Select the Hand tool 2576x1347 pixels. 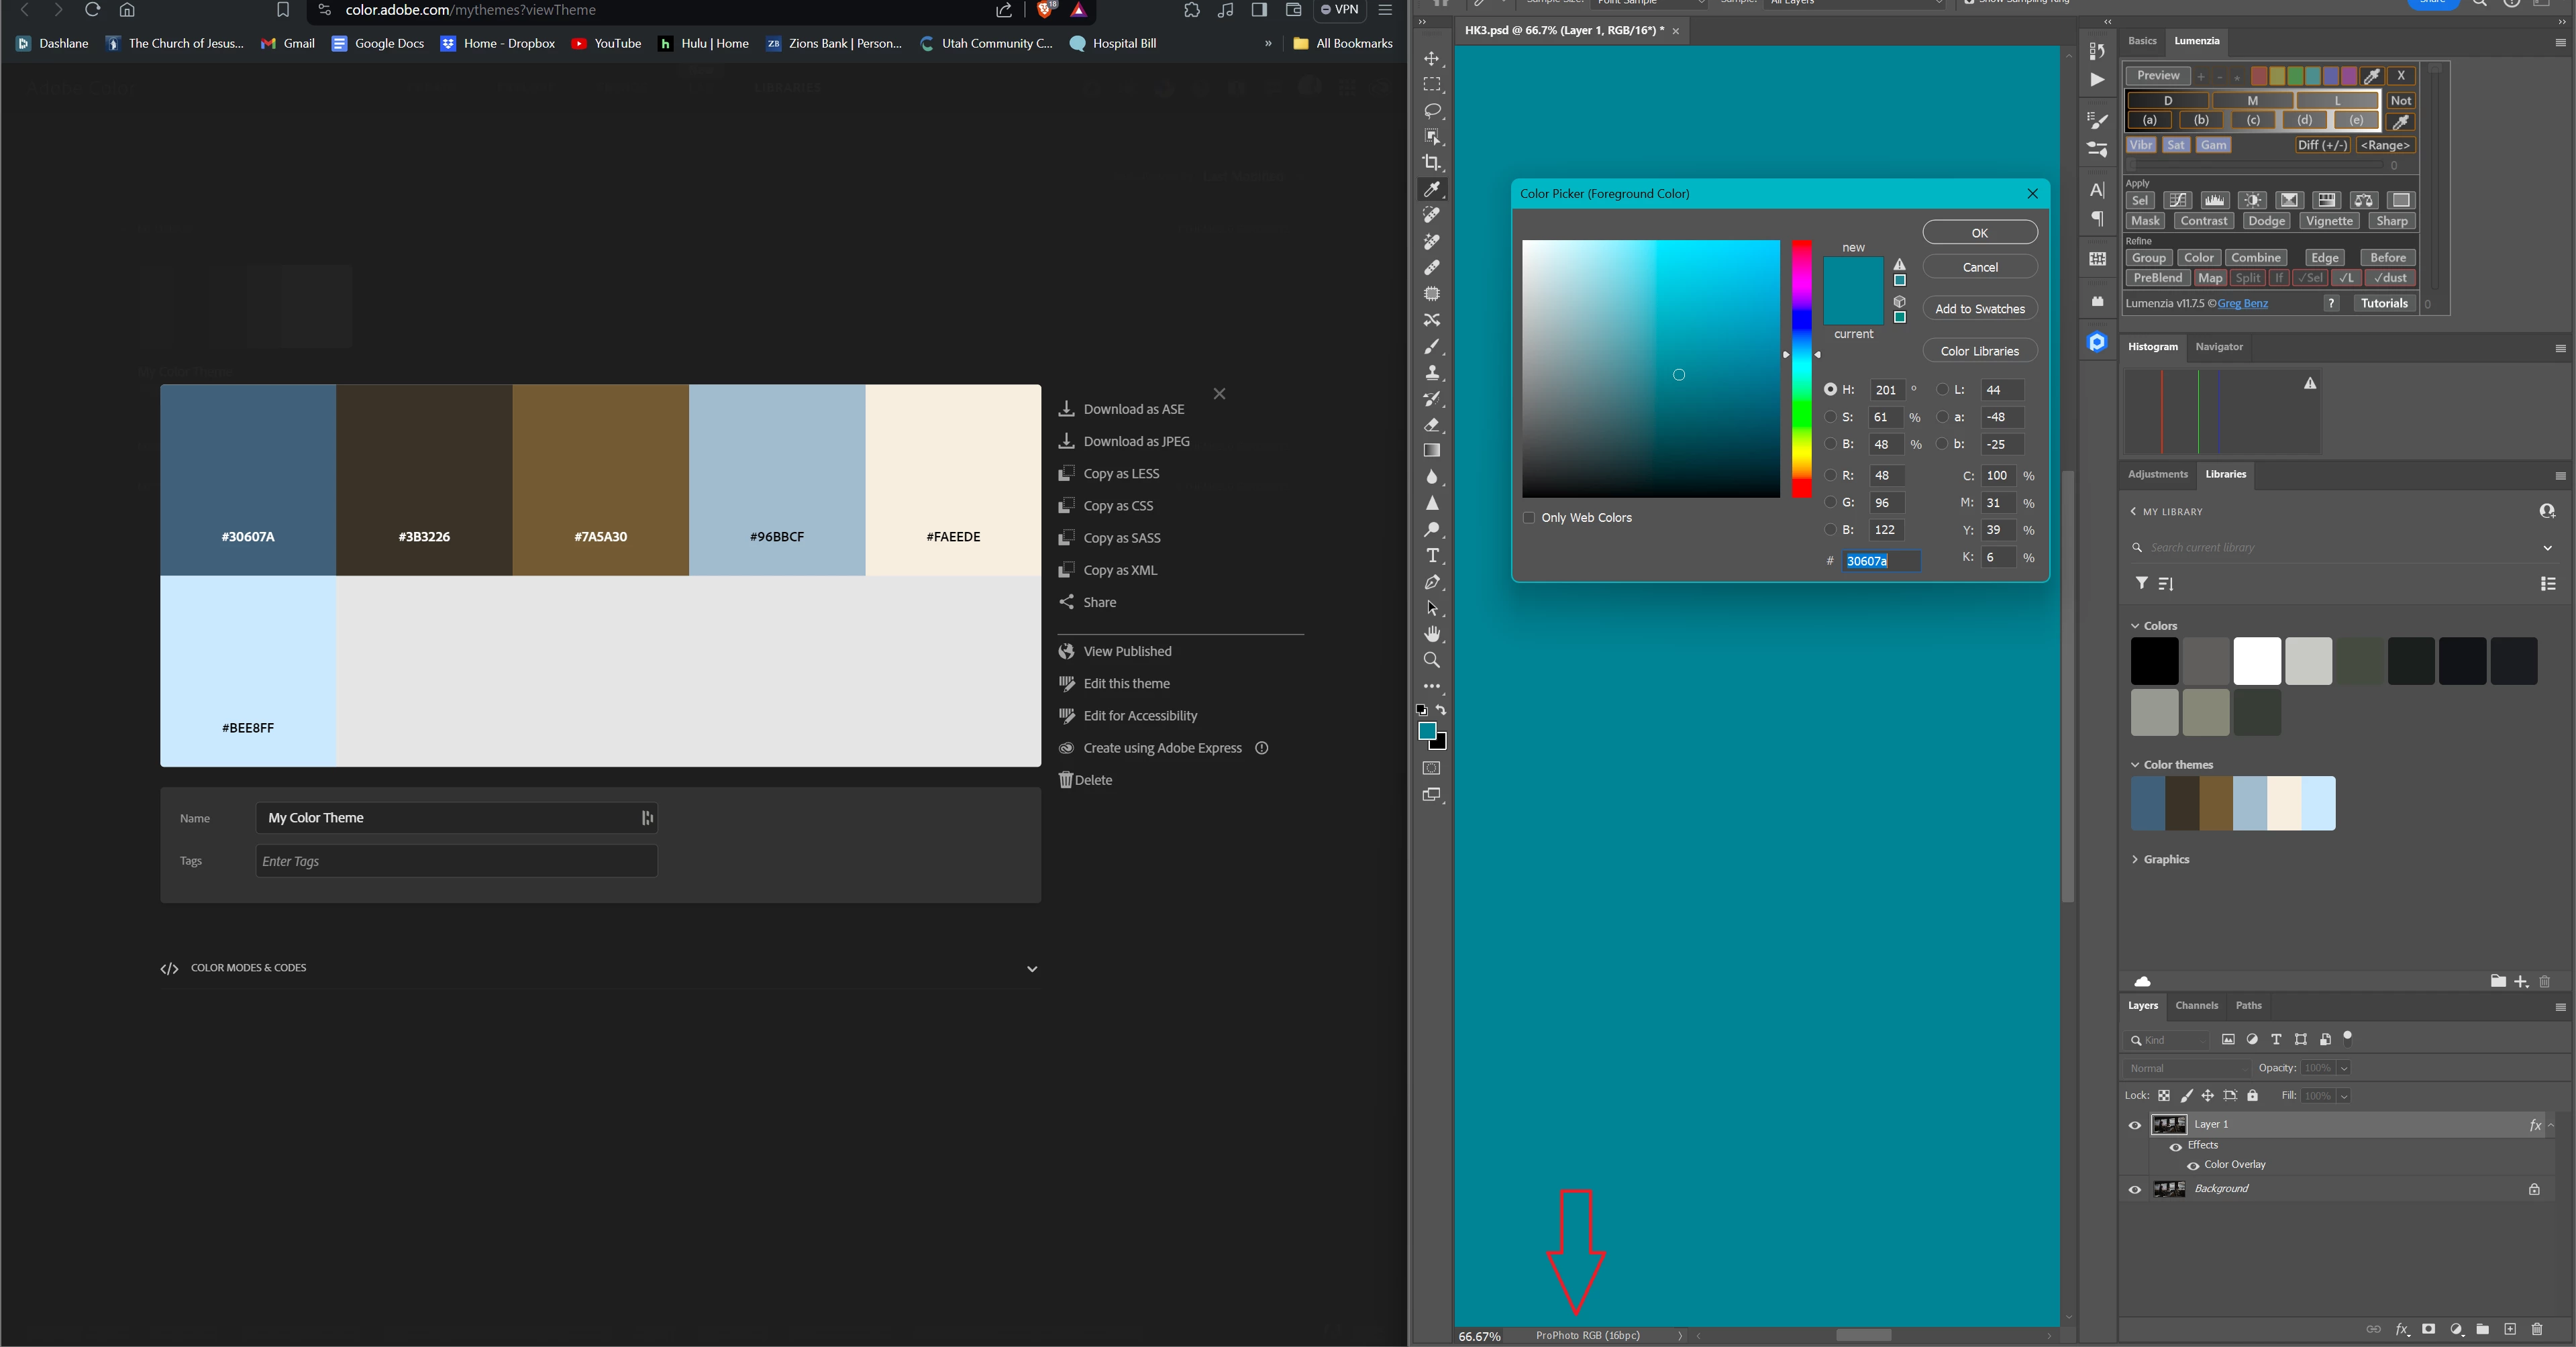point(1432,634)
